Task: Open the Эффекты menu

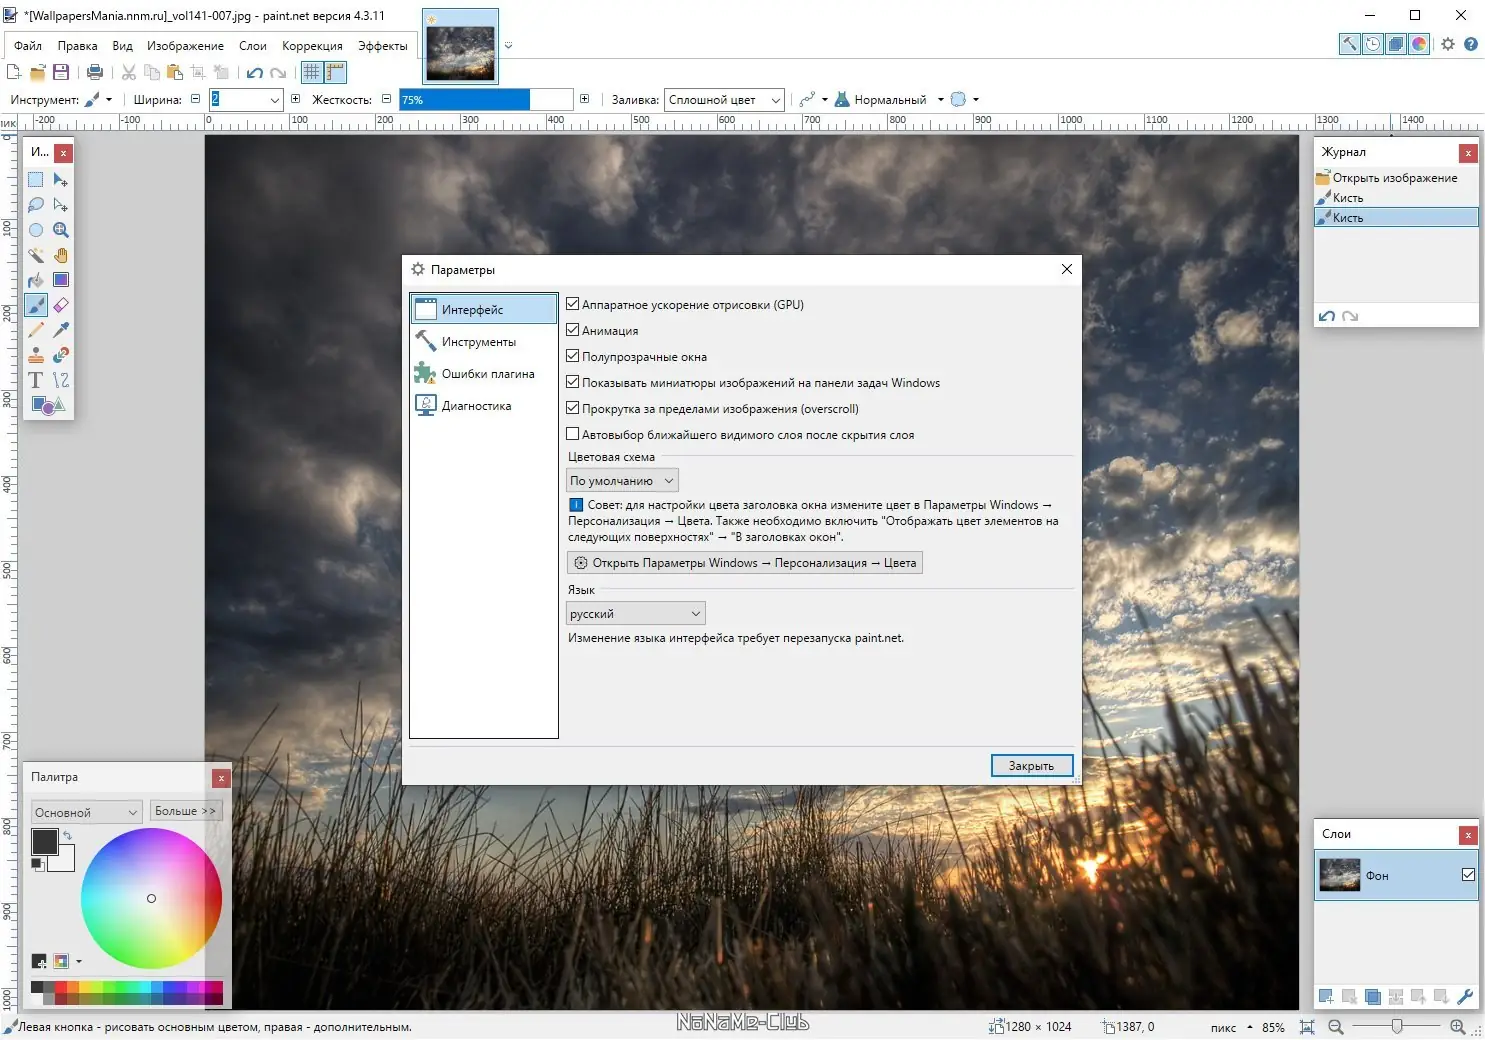Action: pyautogui.click(x=383, y=46)
